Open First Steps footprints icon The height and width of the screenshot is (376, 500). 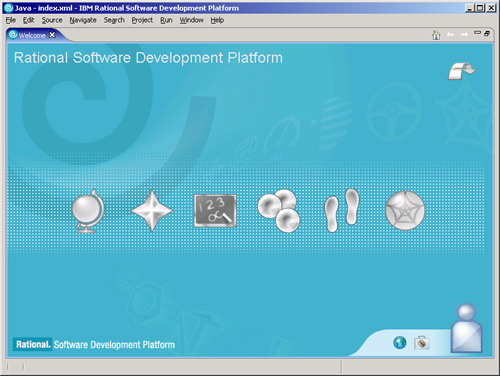342,210
